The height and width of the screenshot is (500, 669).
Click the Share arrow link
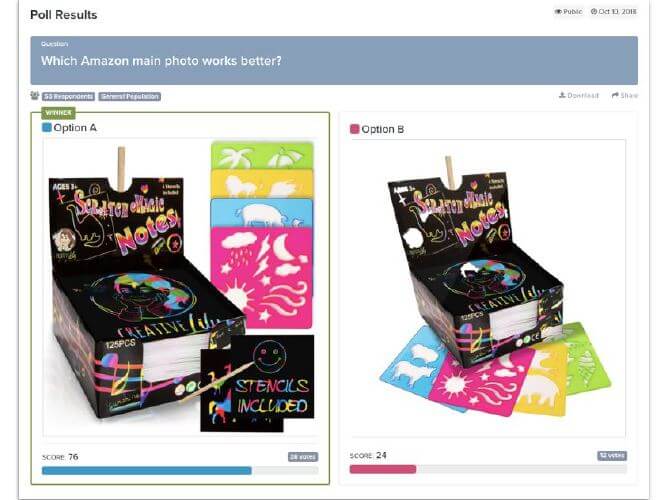tap(625, 95)
